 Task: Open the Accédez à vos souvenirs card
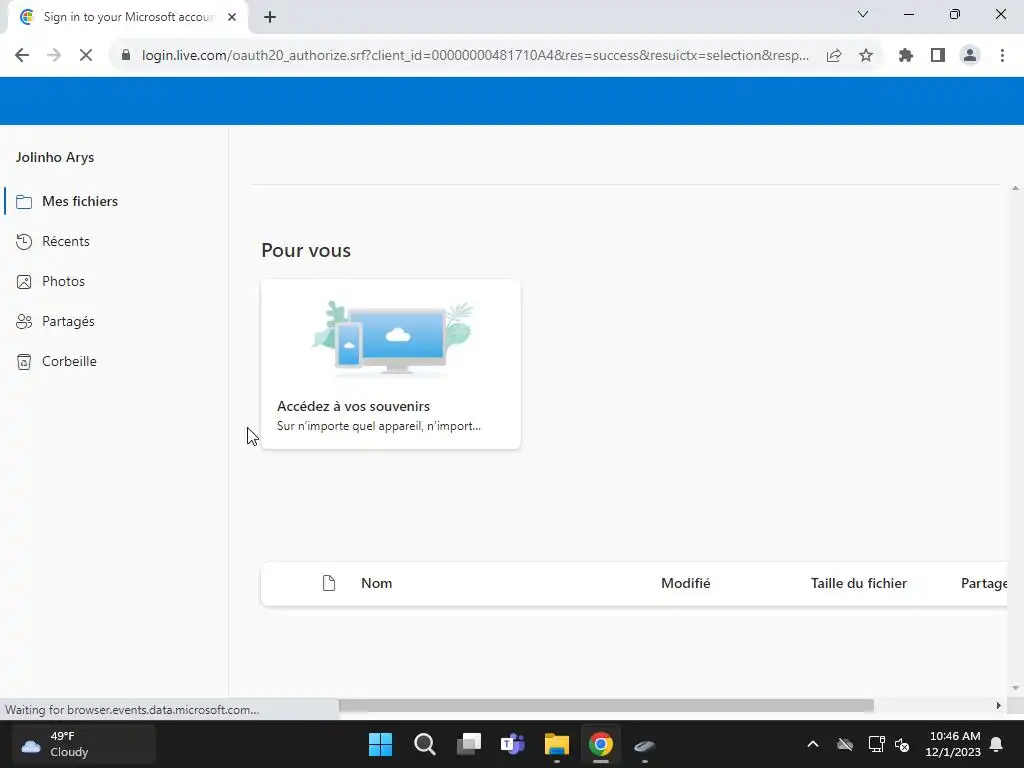pos(391,364)
